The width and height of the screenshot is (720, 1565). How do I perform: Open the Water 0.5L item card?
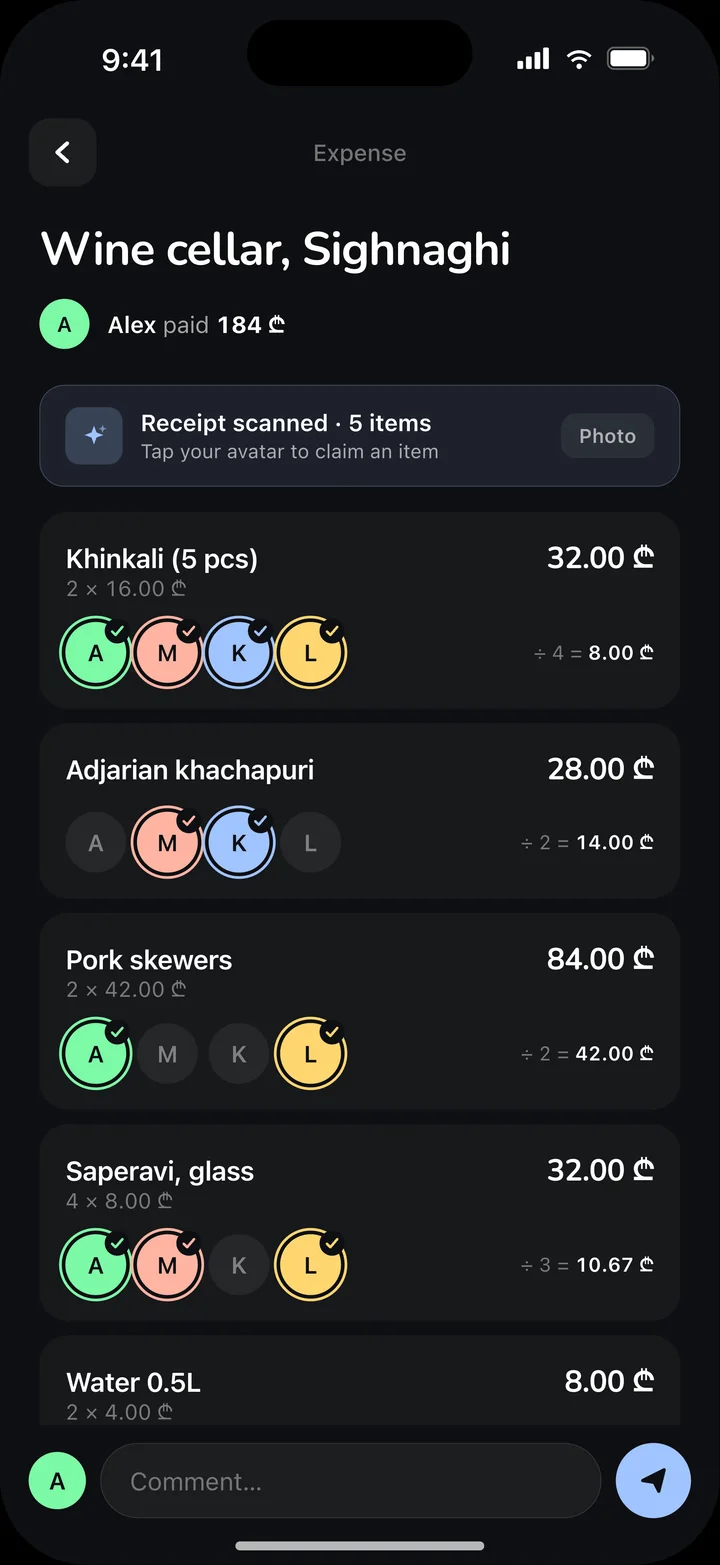[x=360, y=1382]
